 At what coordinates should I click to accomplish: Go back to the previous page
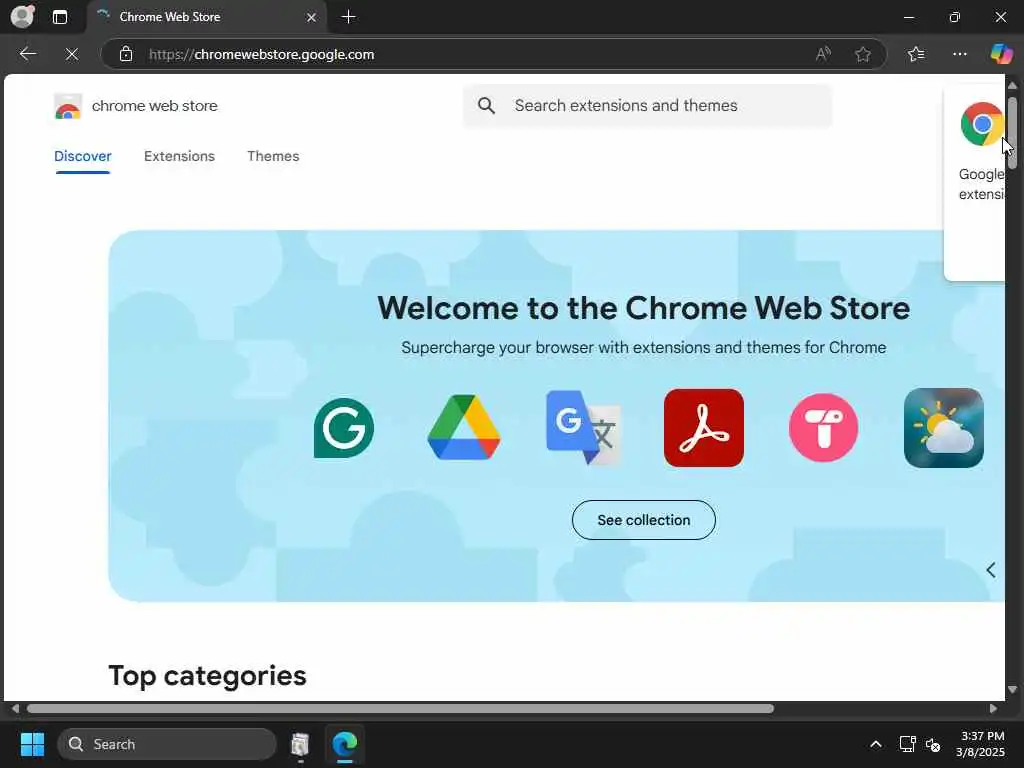click(27, 54)
